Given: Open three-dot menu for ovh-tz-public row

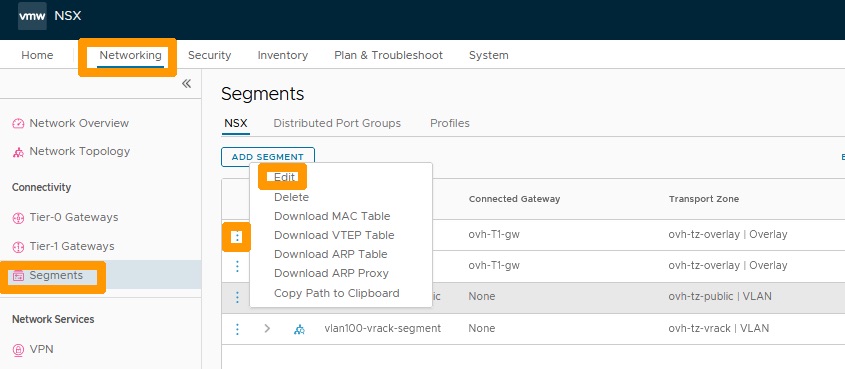Looking at the screenshot, I should point(237,297).
